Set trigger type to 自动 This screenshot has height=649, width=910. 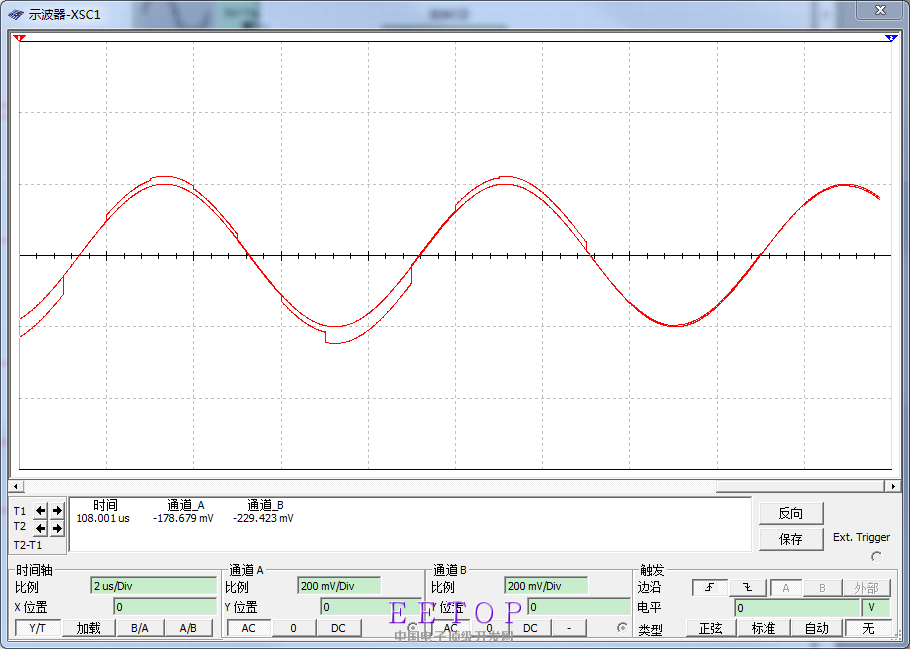pyautogui.click(x=817, y=628)
